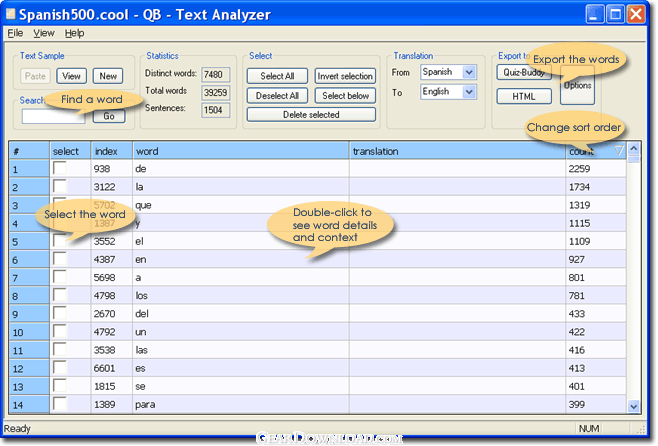Click the scrollbar down arrow
Image resolution: width=658 pixels, height=446 pixels.
pos(634,406)
